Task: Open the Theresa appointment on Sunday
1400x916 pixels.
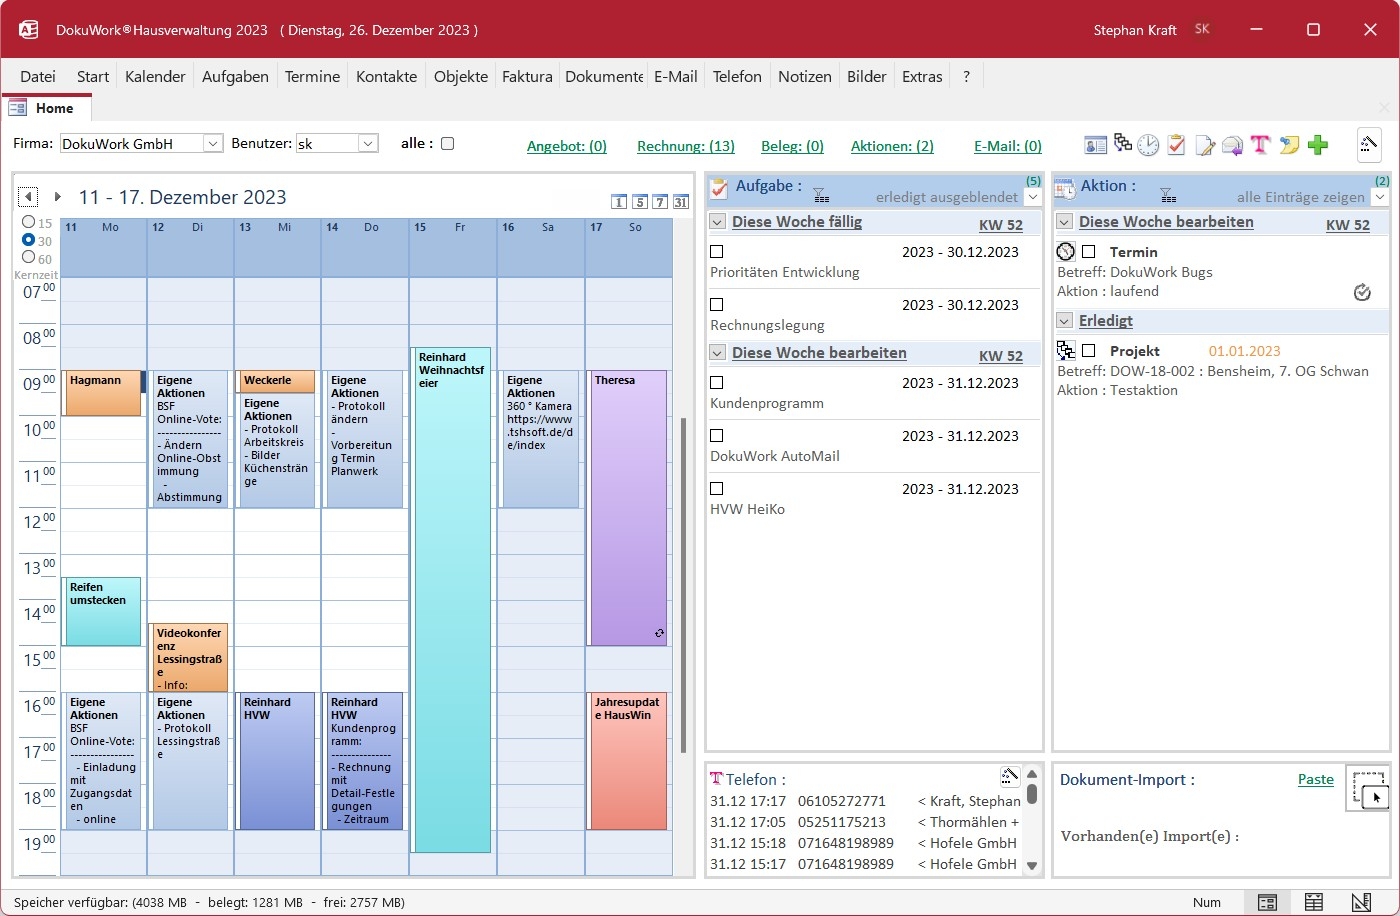Action: point(628,508)
